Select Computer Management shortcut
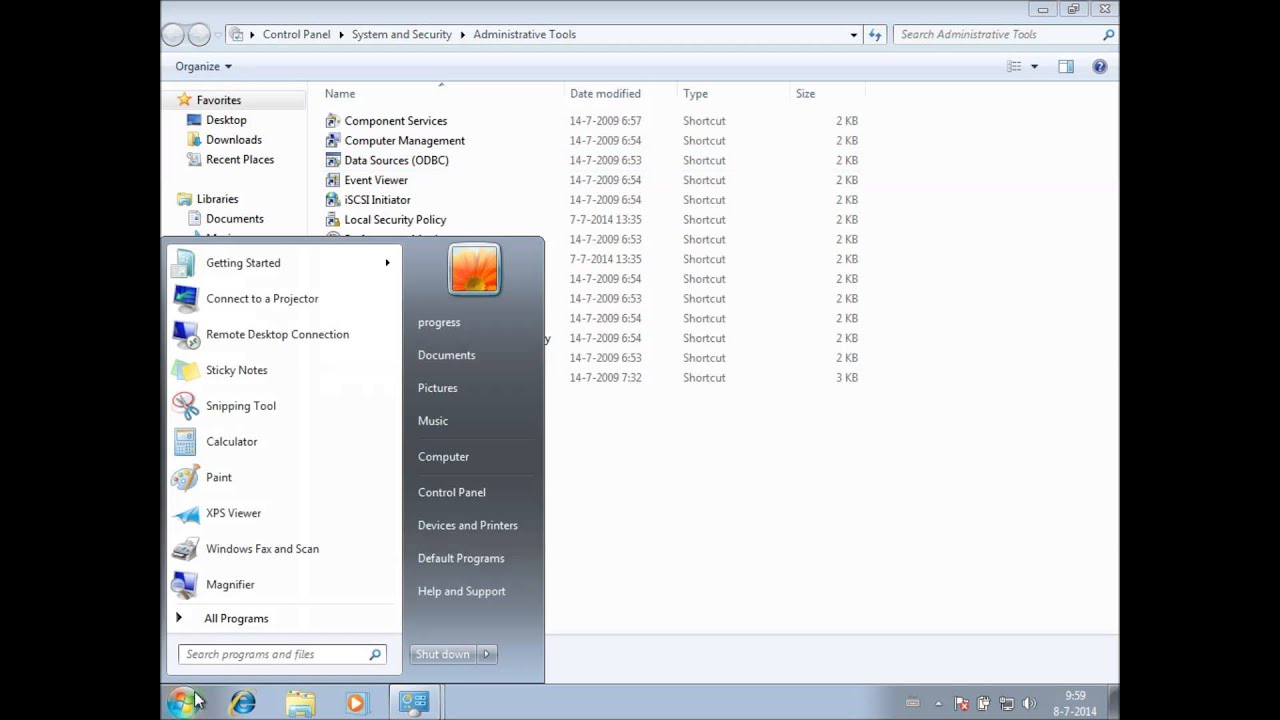1280x720 pixels. coord(395,141)
